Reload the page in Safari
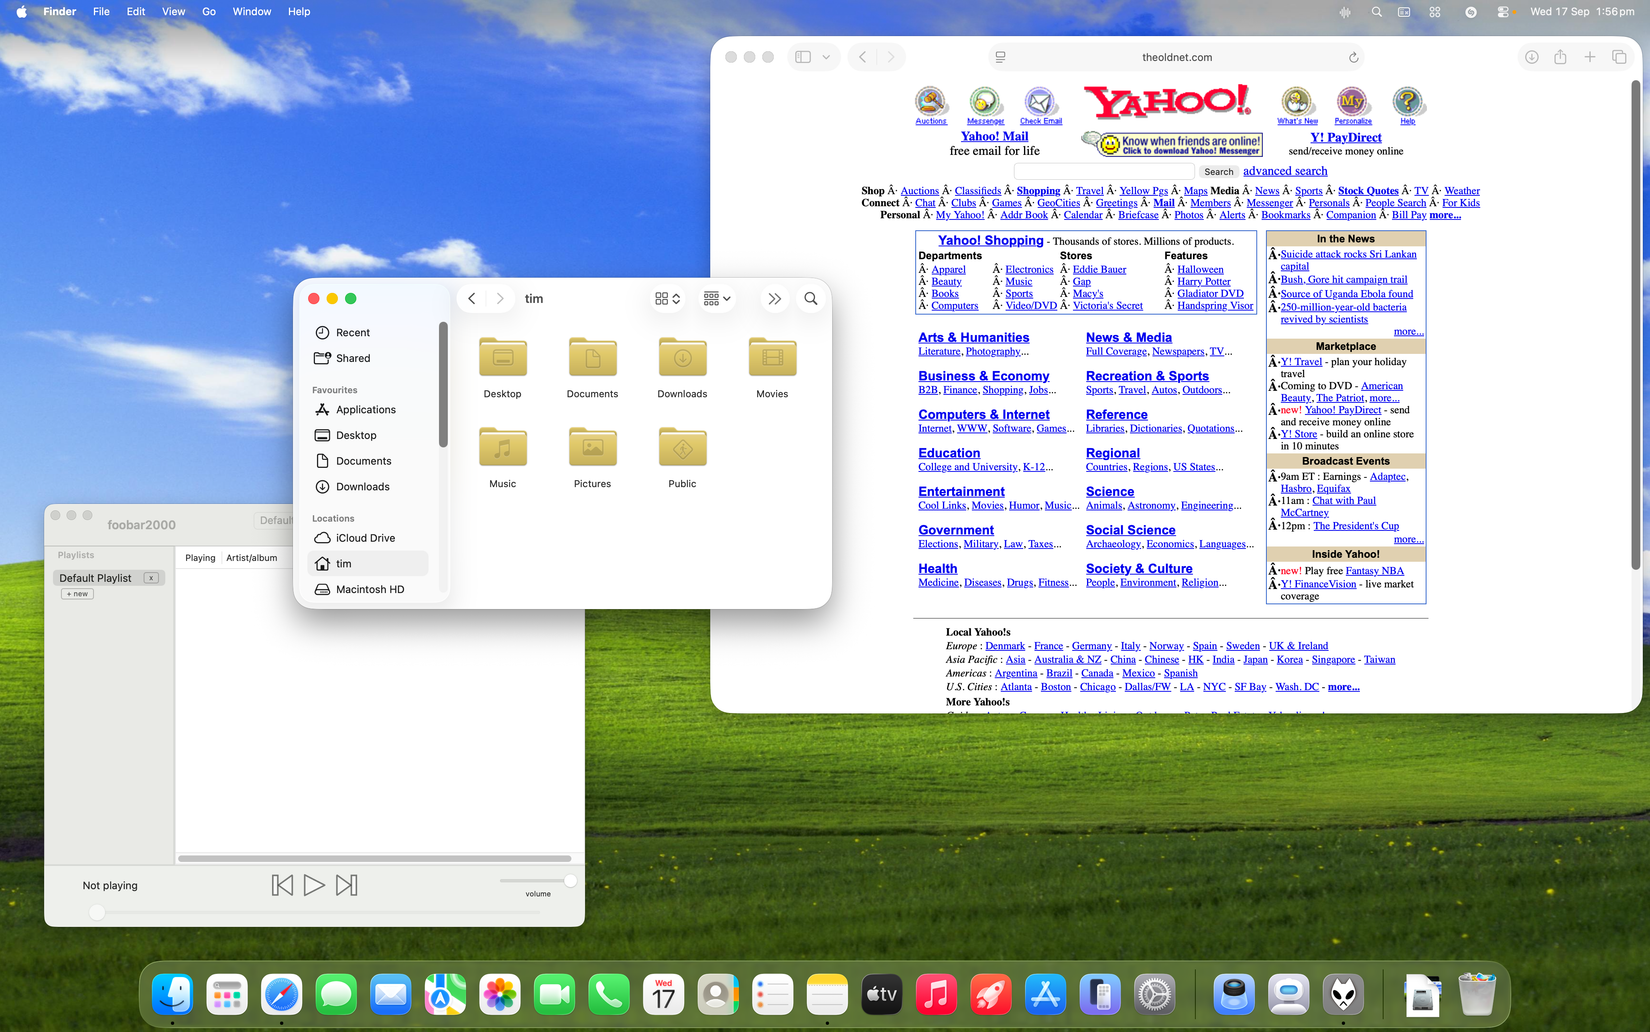The image size is (1650, 1032). [1353, 57]
